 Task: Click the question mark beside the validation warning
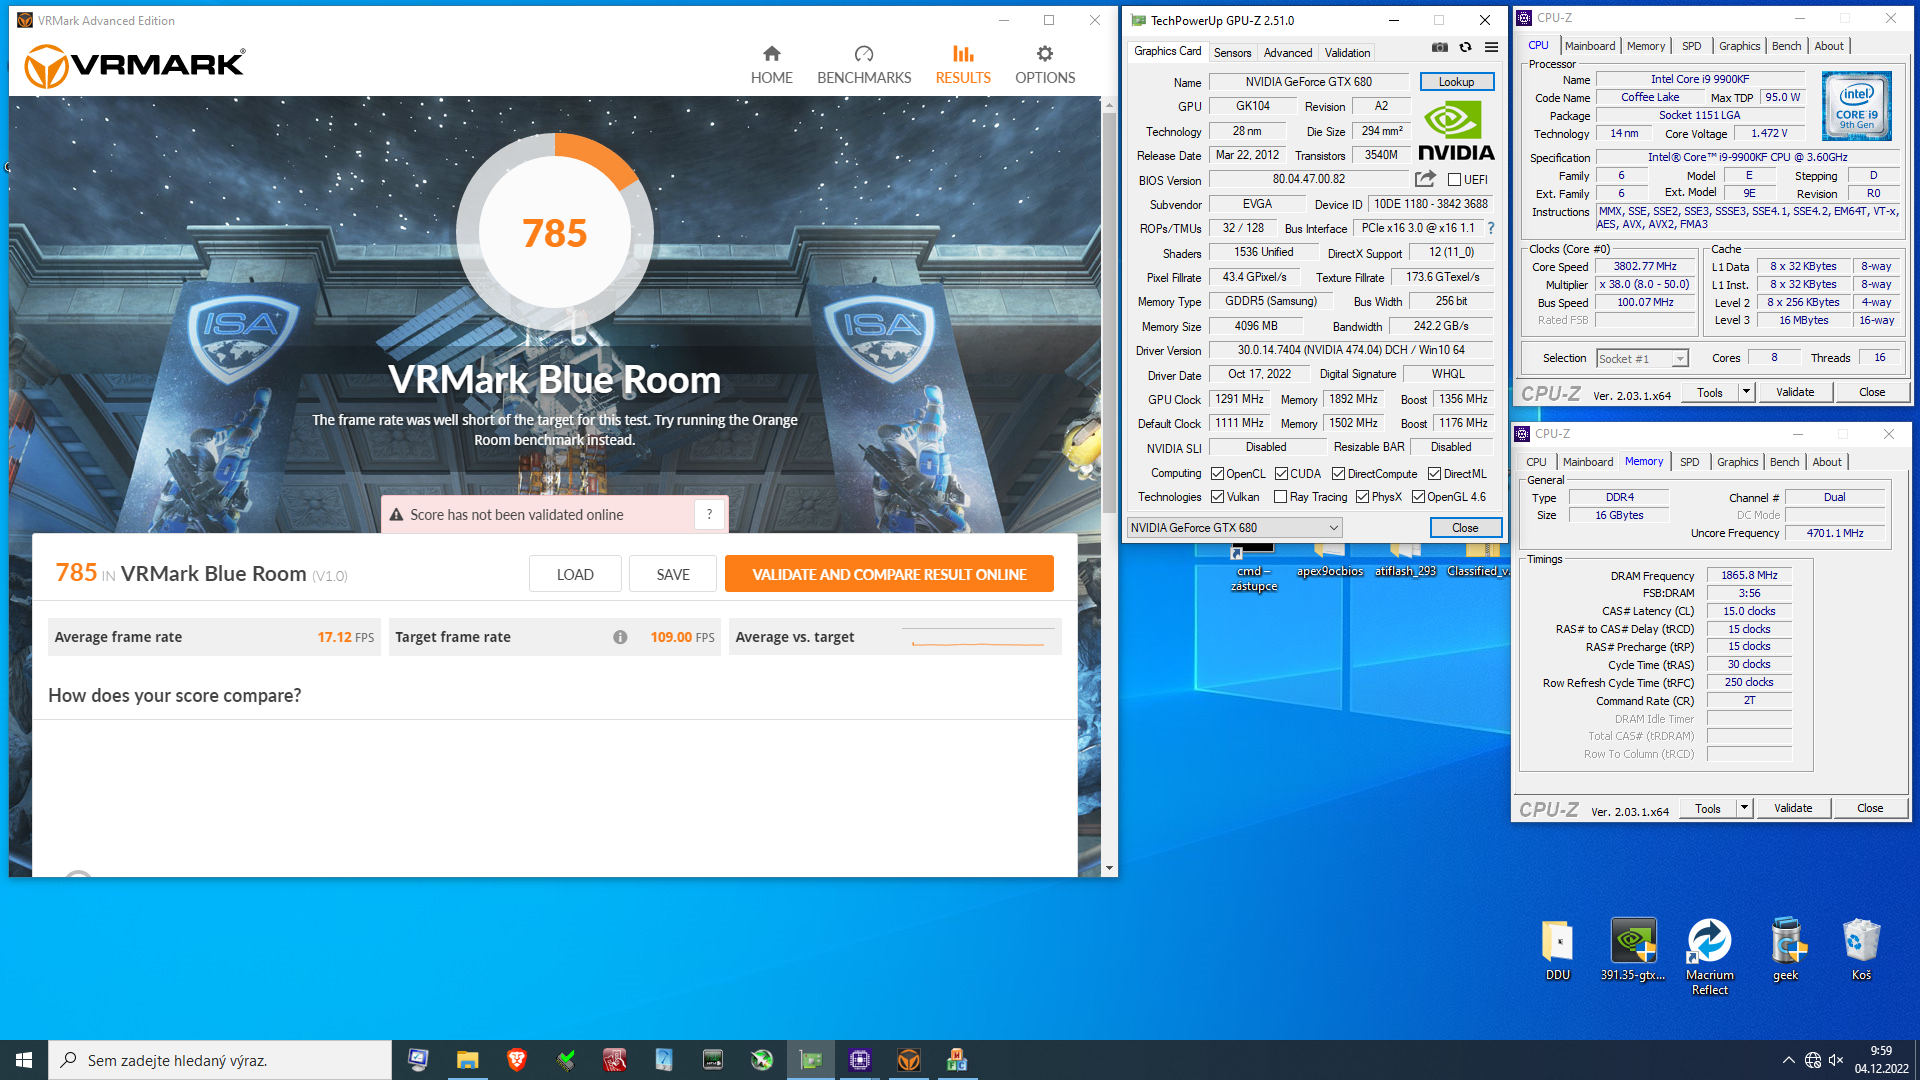pyautogui.click(x=709, y=514)
